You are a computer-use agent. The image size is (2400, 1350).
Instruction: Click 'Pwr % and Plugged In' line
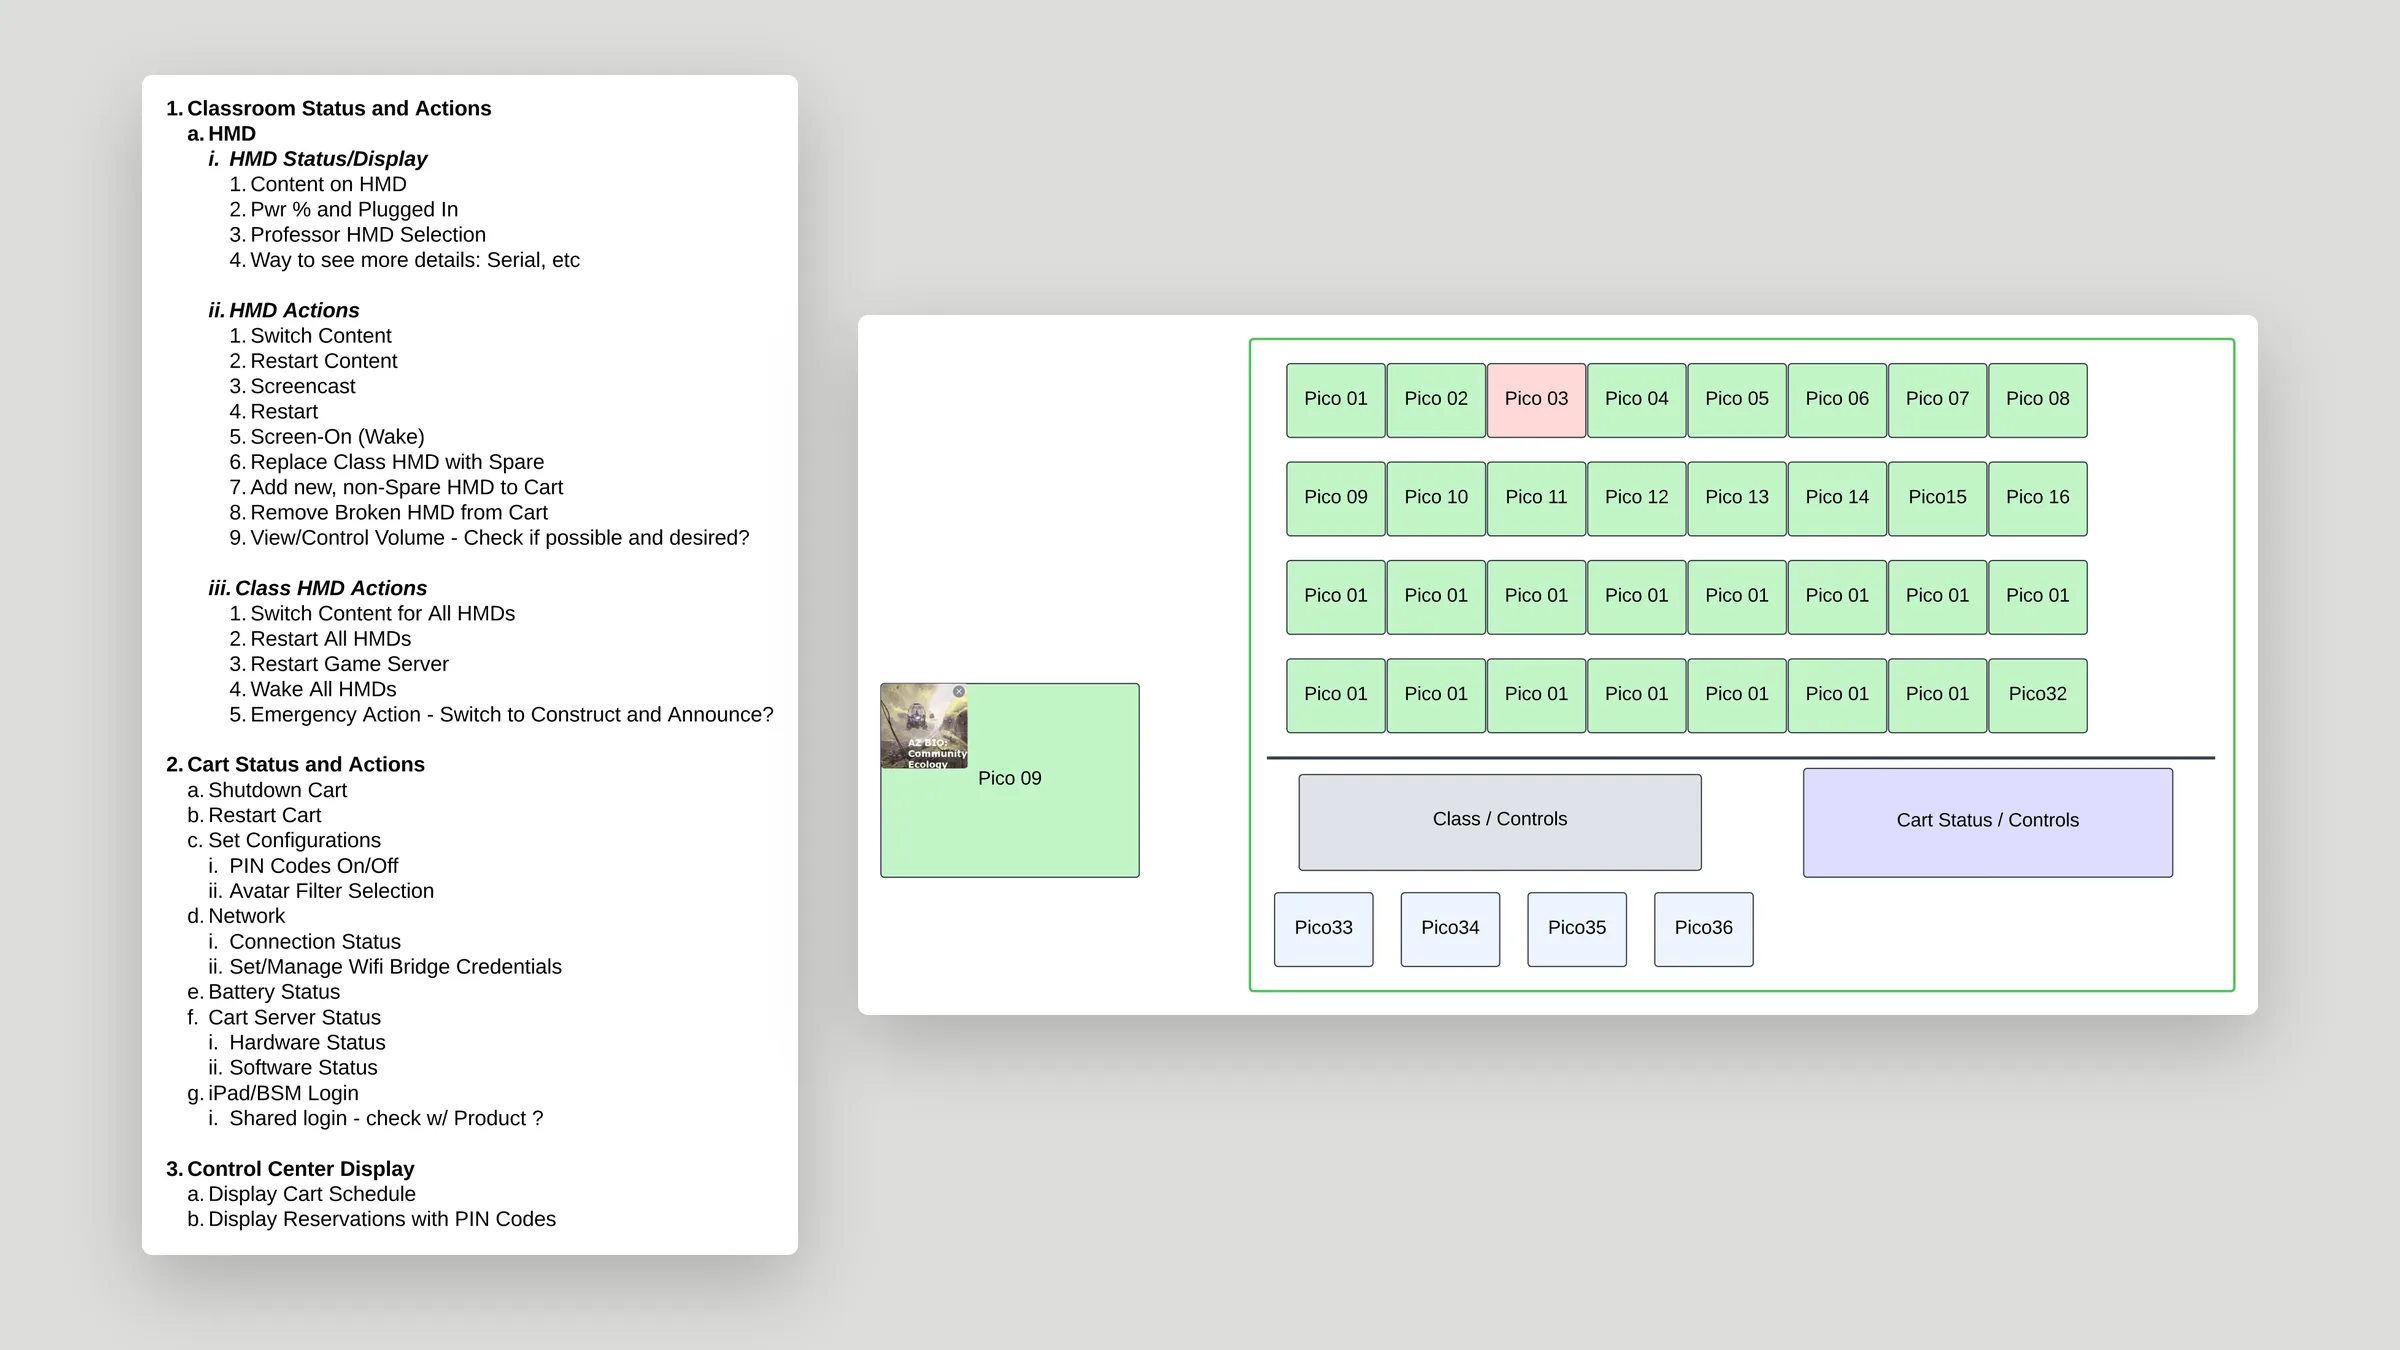point(354,209)
